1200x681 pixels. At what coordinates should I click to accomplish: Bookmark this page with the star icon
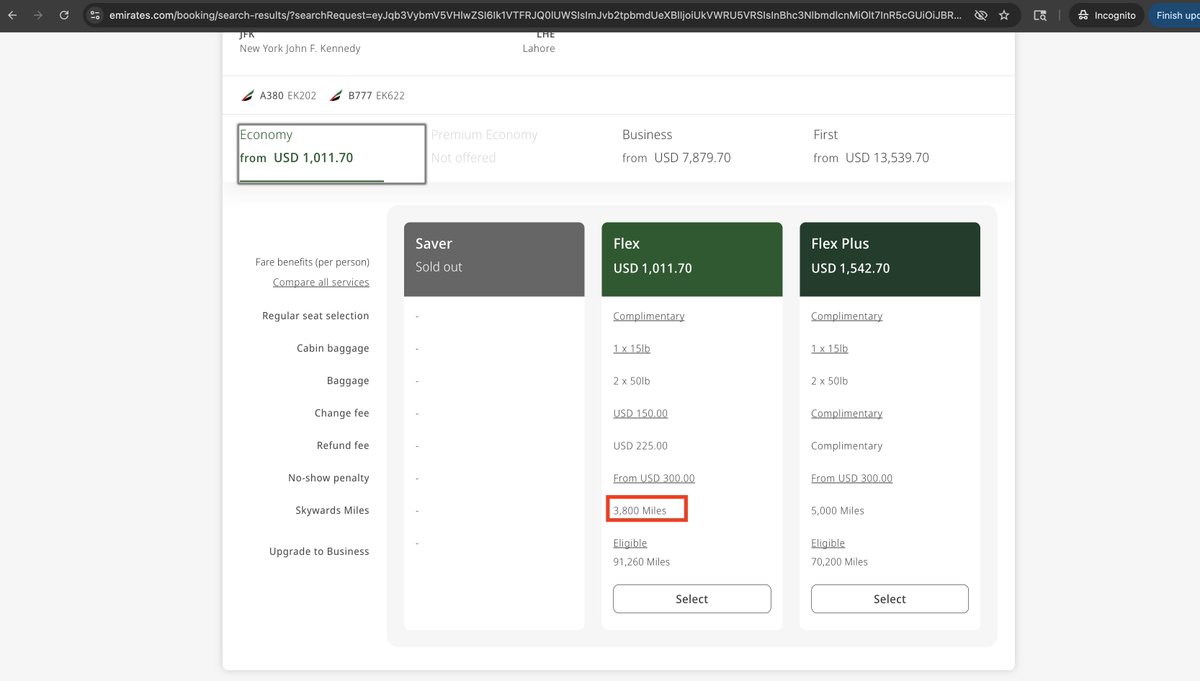coord(1004,16)
